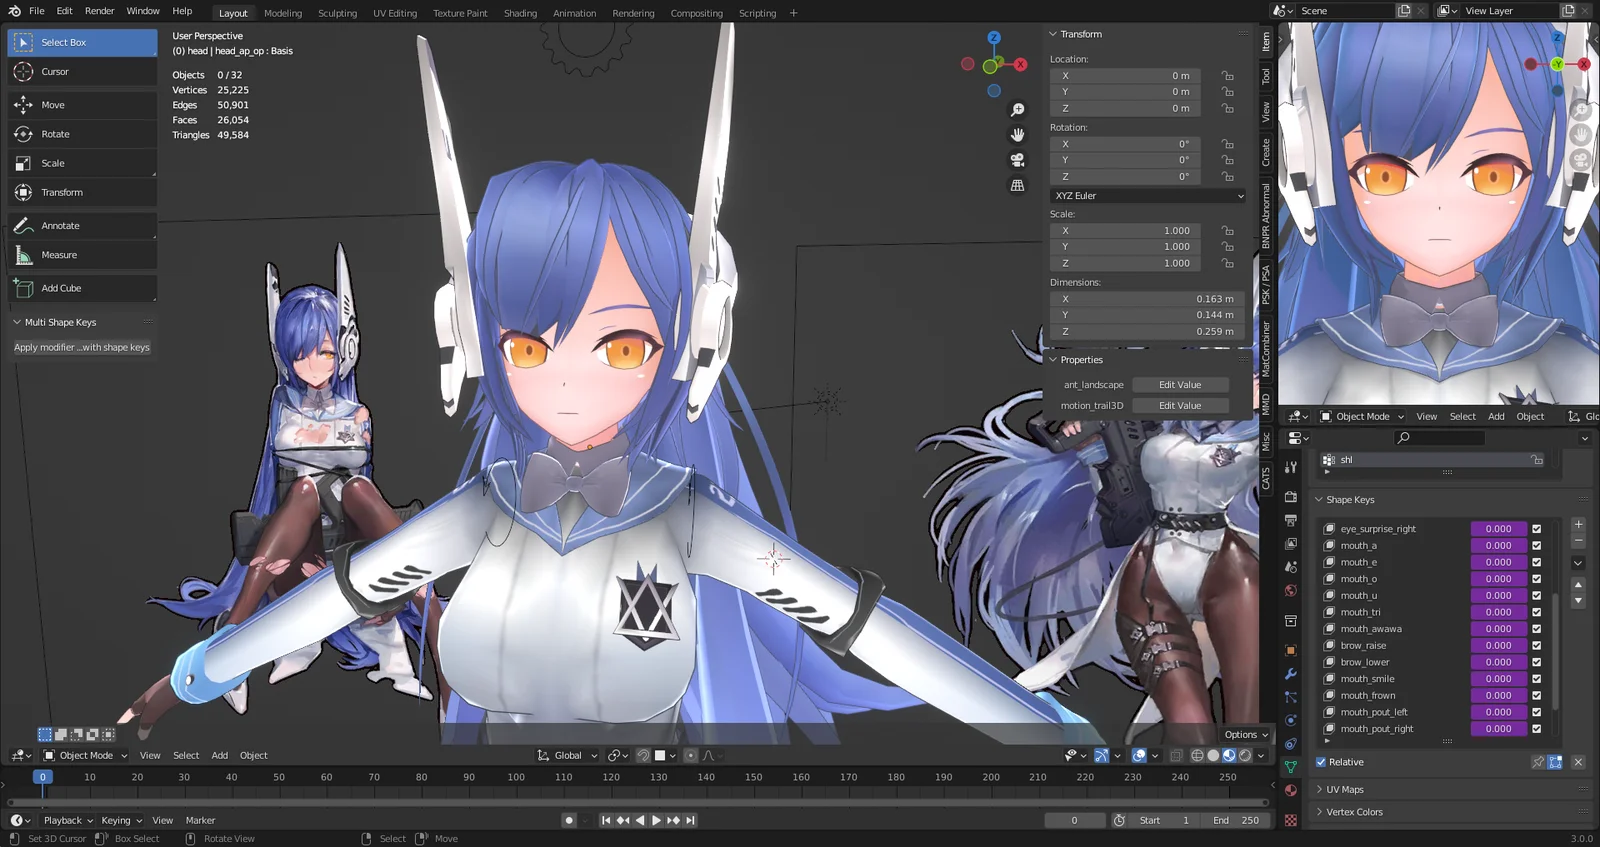The height and width of the screenshot is (847, 1600).
Task: Clear shape keys with X icon
Action: [x=1578, y=762]
